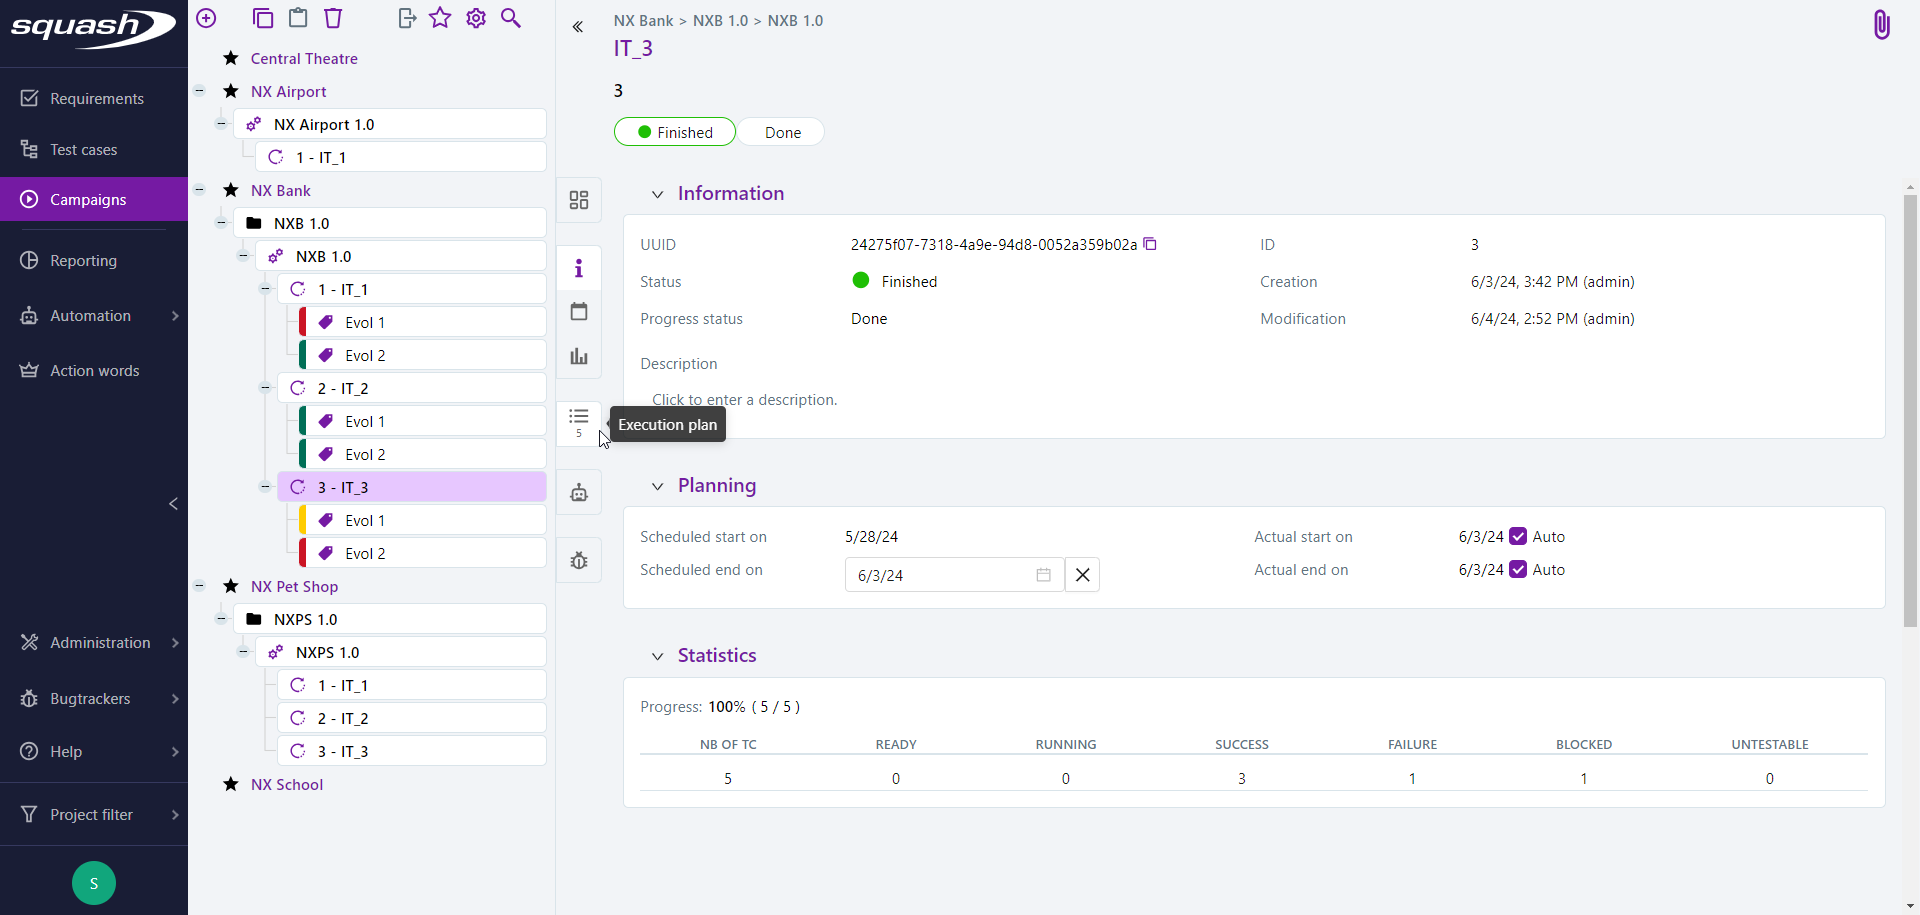The image size is (1920, 915).
Task: Open the Reporting workspace
Action: (94, 260)
